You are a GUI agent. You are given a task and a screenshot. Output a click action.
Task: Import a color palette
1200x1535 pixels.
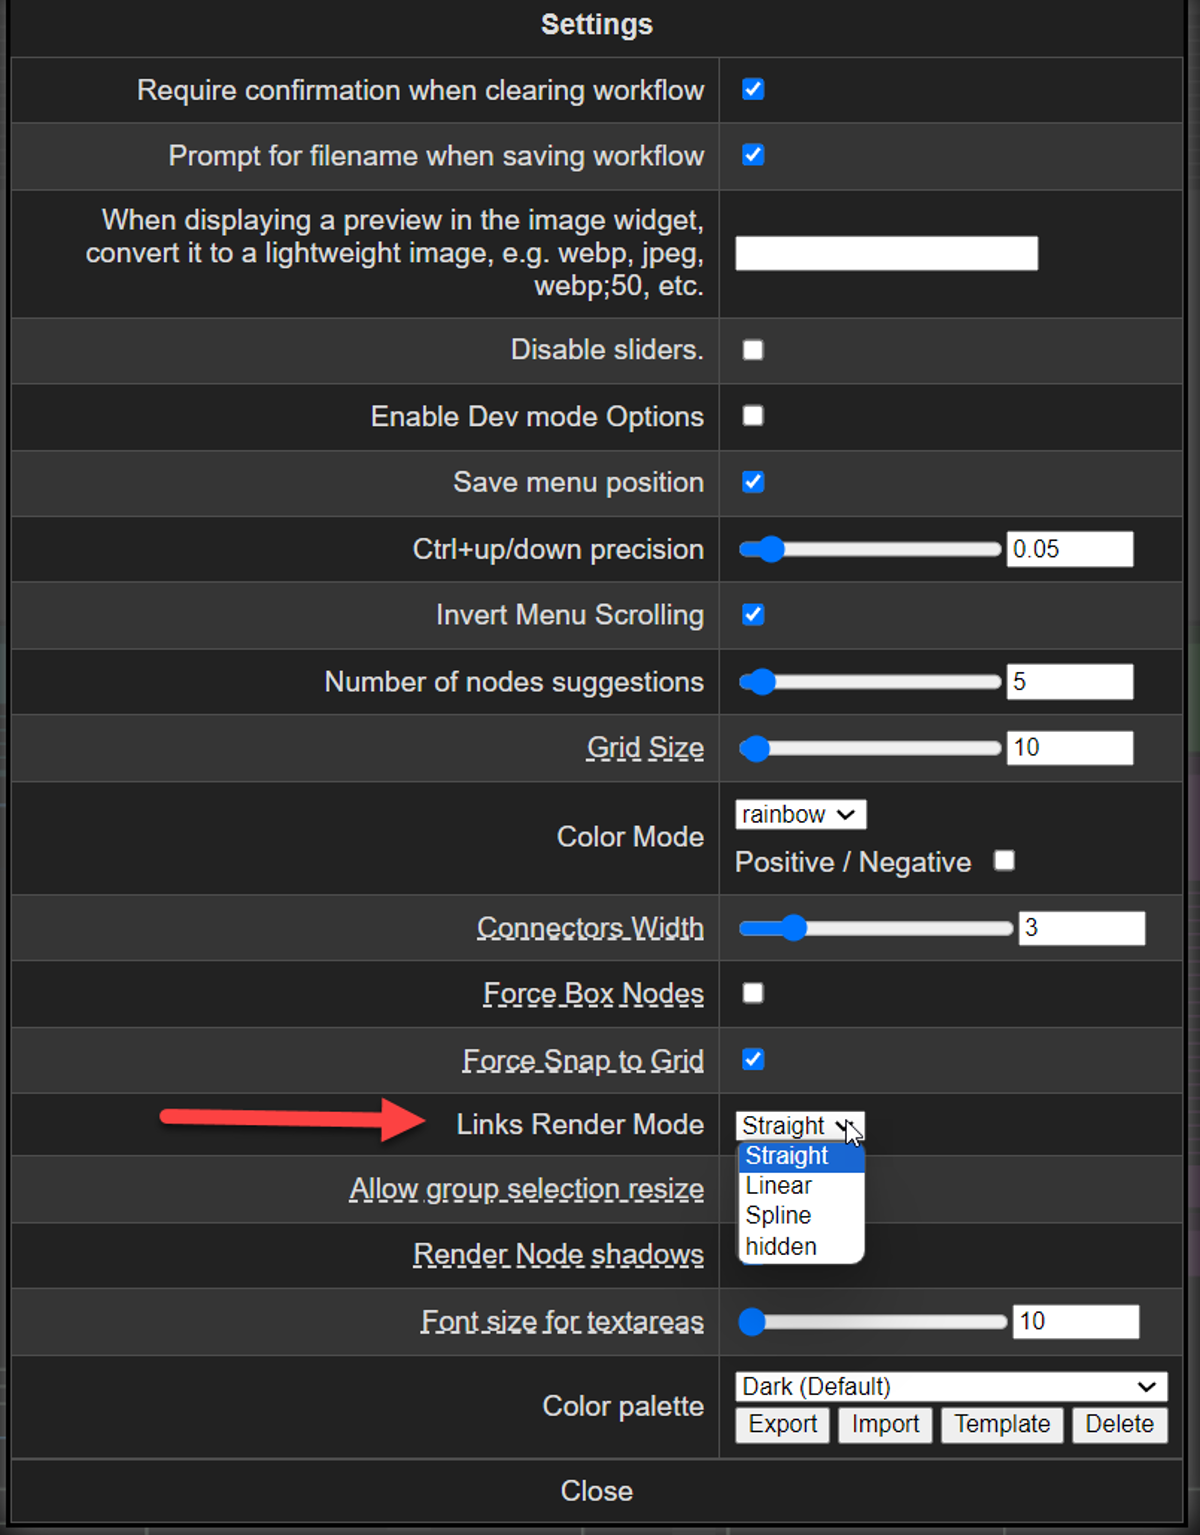point(884,1424)
